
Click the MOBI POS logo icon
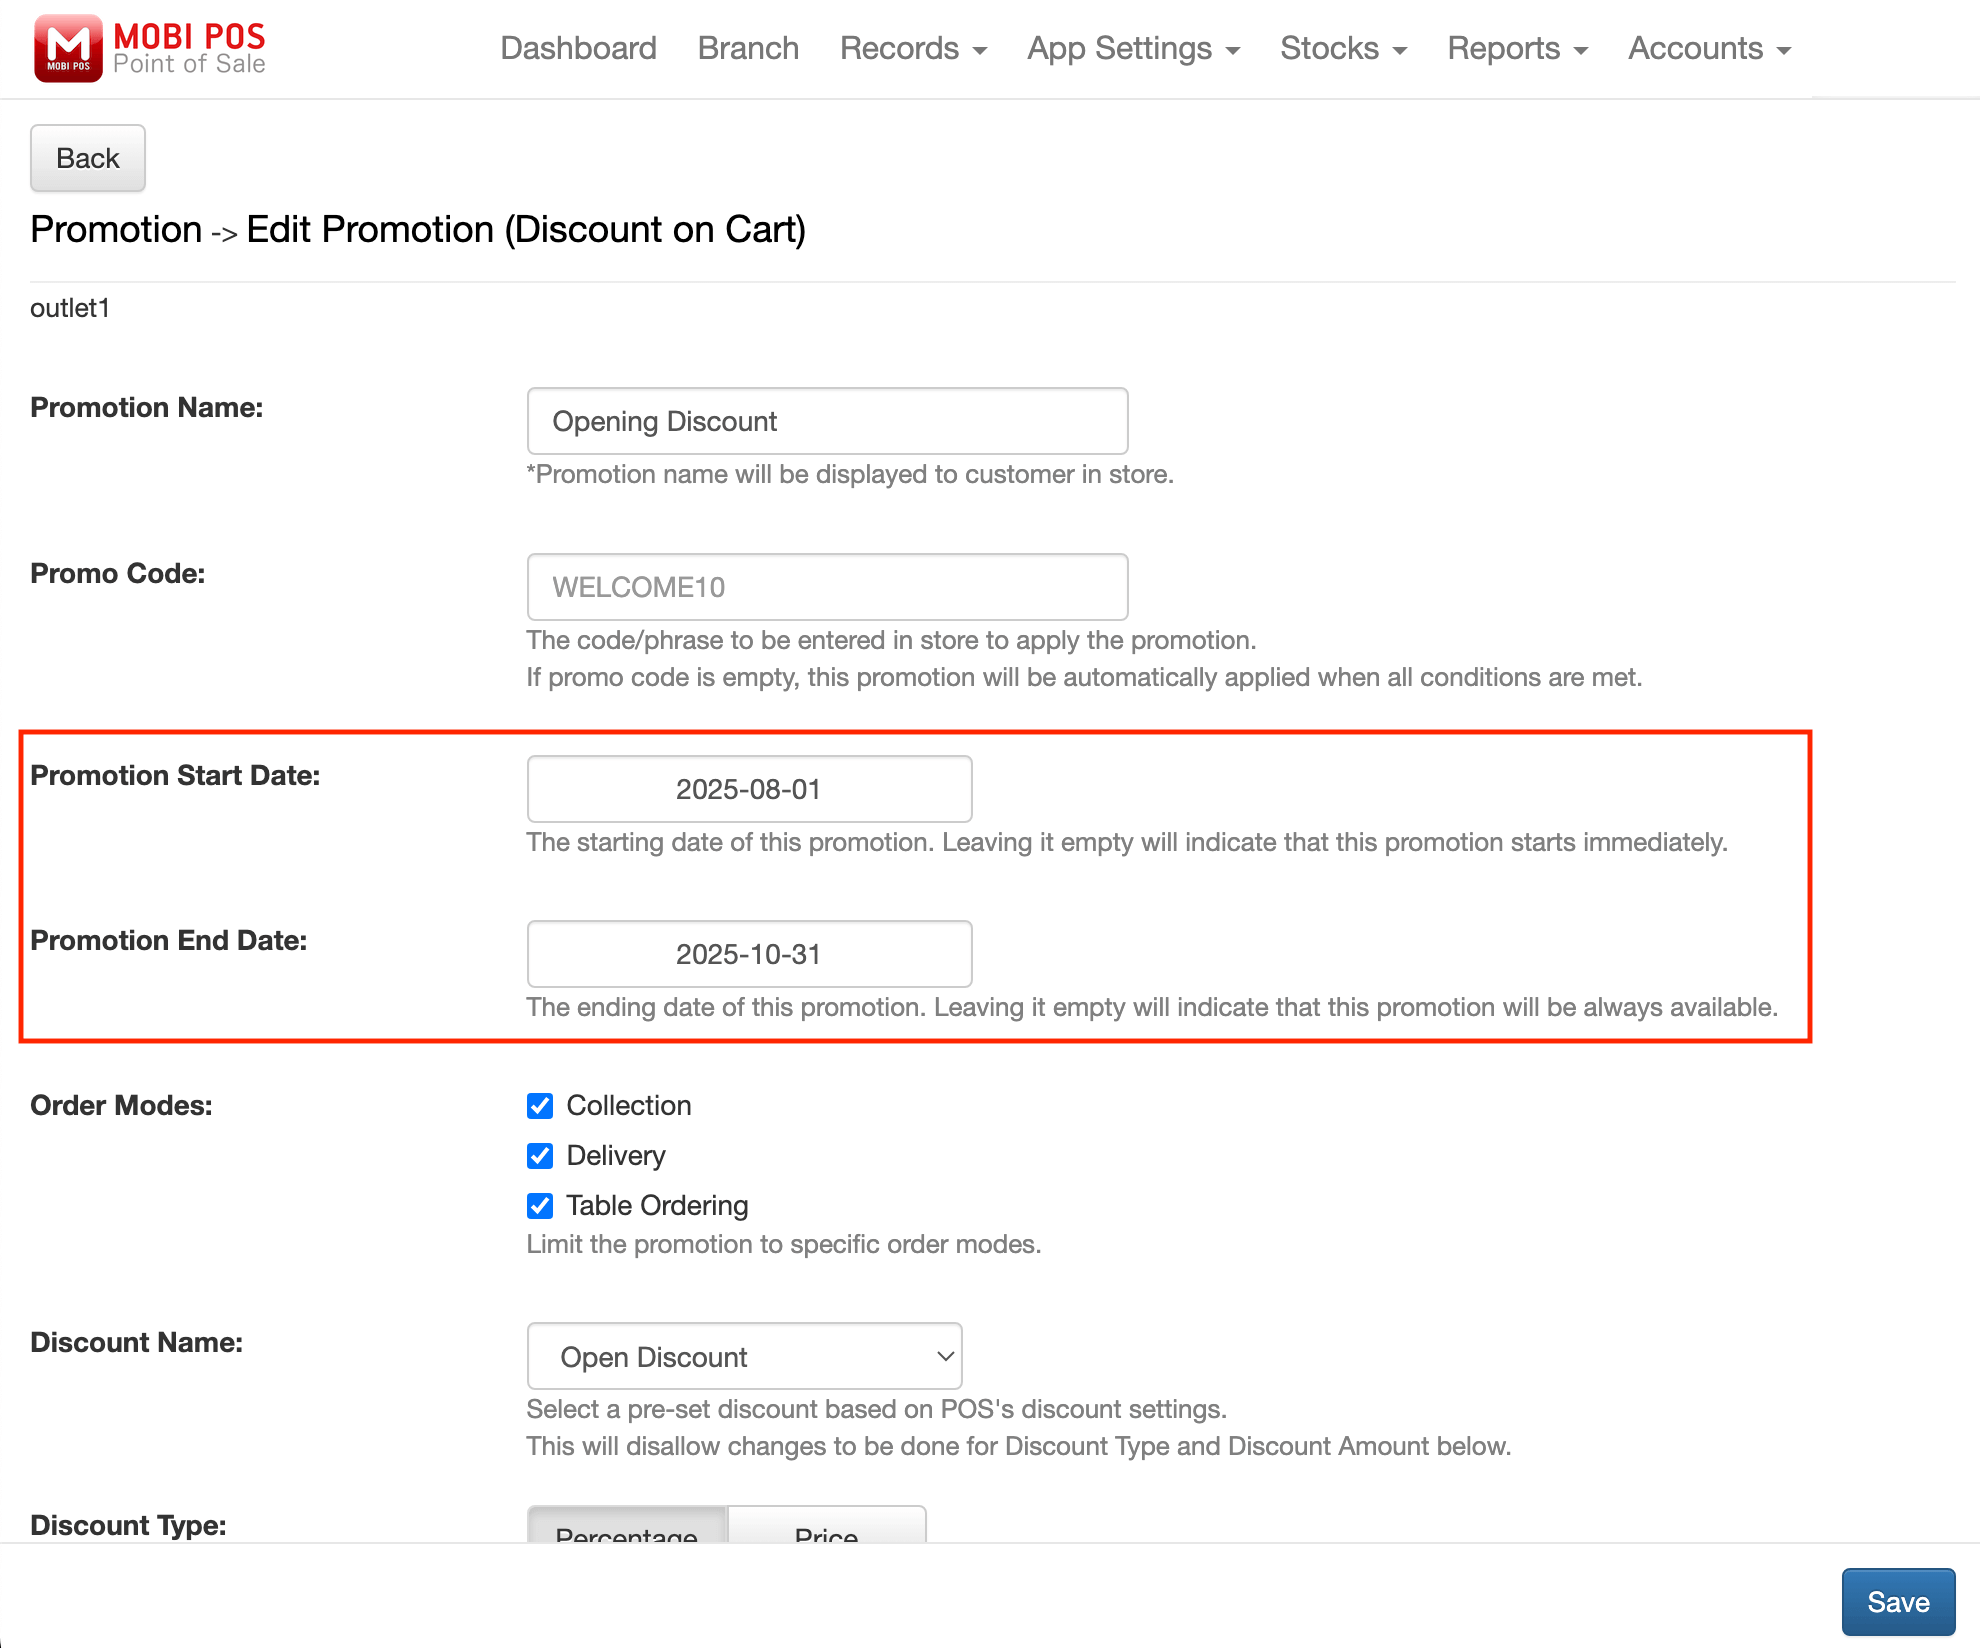[x=68, y=48]
